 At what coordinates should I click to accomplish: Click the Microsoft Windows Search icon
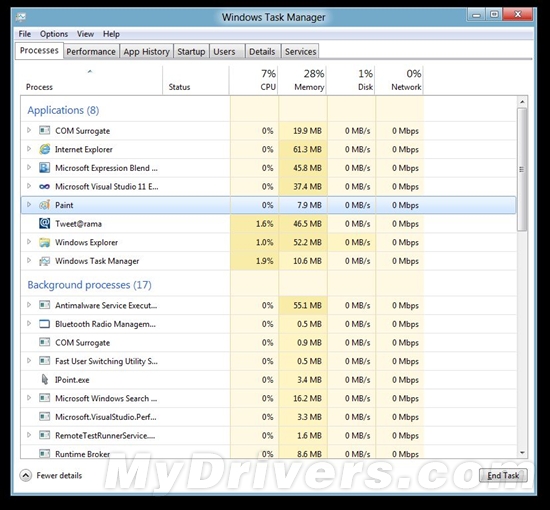click(x=45, y=398)
